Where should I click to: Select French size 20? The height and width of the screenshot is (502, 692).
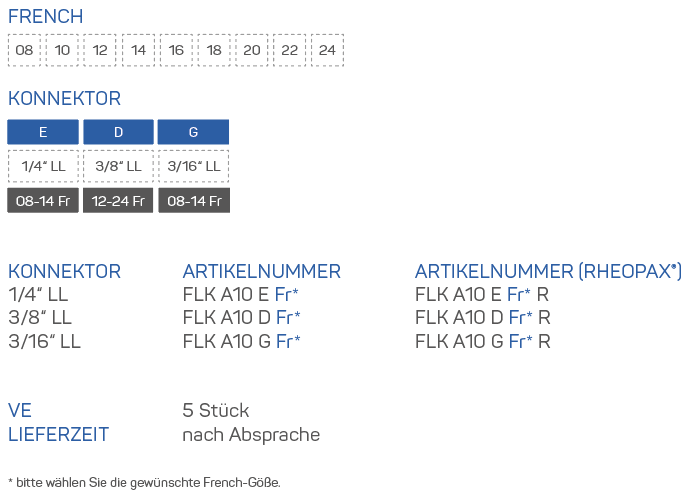point(252,51)
